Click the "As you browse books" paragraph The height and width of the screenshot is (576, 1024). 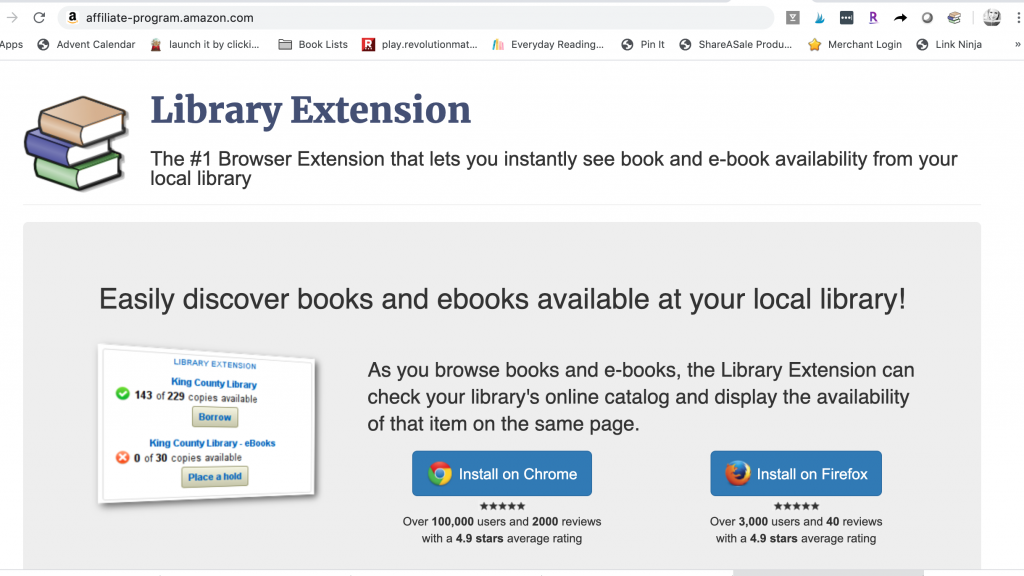(641, 397)
